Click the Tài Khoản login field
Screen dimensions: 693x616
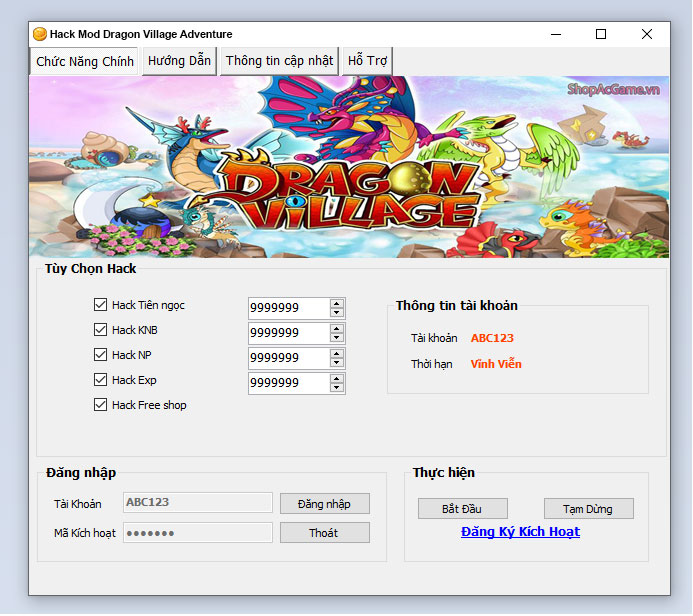[x=198, y=502]
